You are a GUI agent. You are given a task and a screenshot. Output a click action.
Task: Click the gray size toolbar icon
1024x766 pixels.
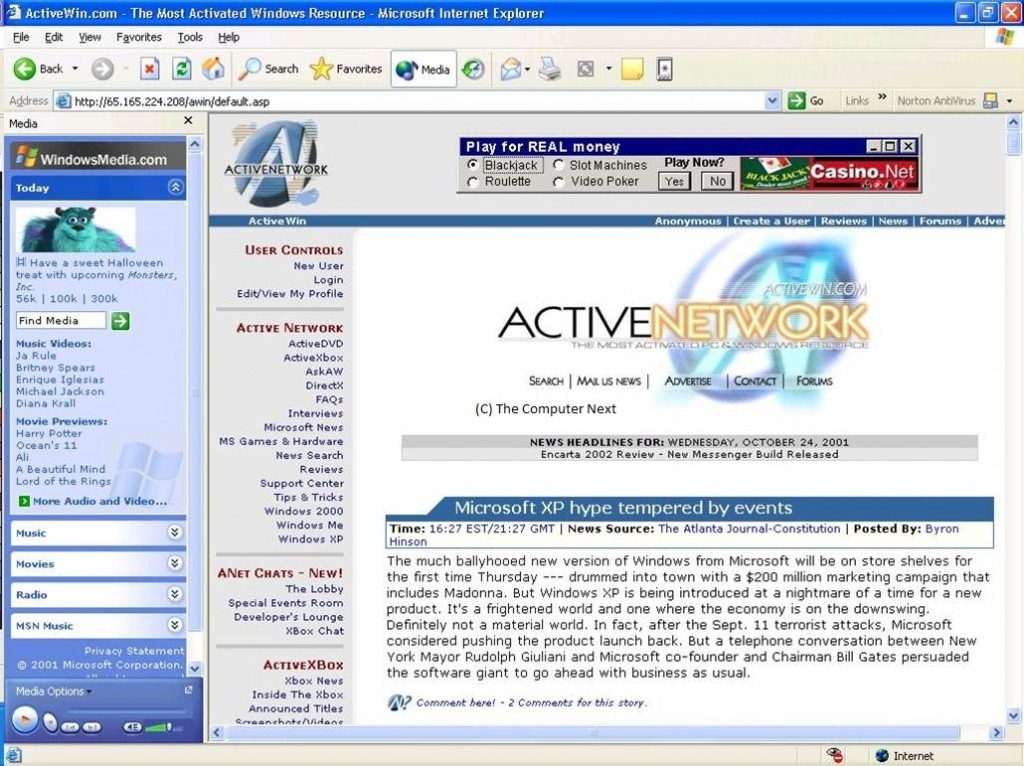586,69
